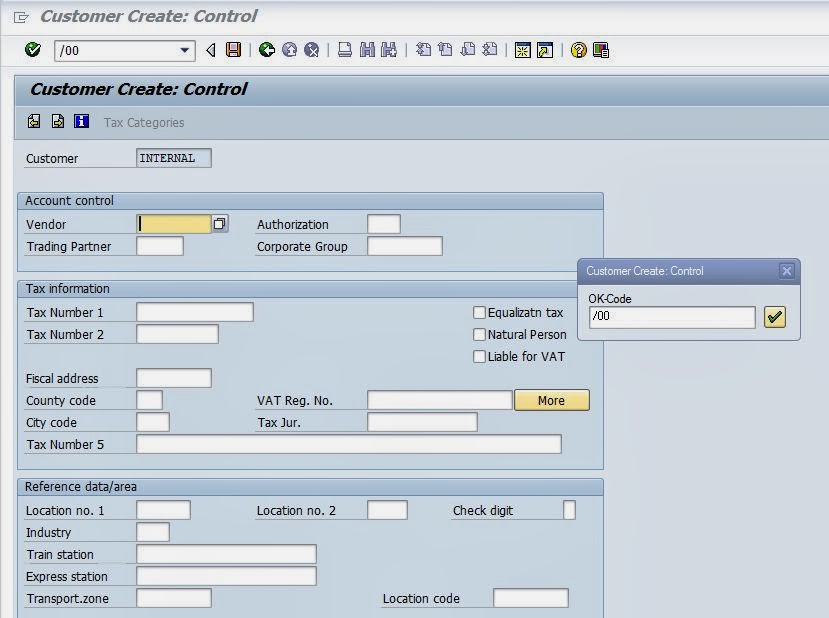Confirm the dialog with the checkmark button
Screen dimensions: 829x618
[775, 317]
